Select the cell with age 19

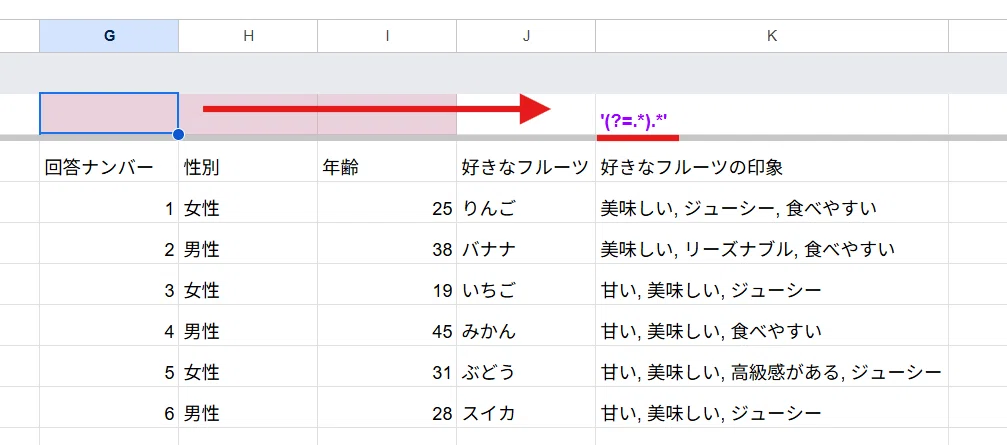click(387, 291)
